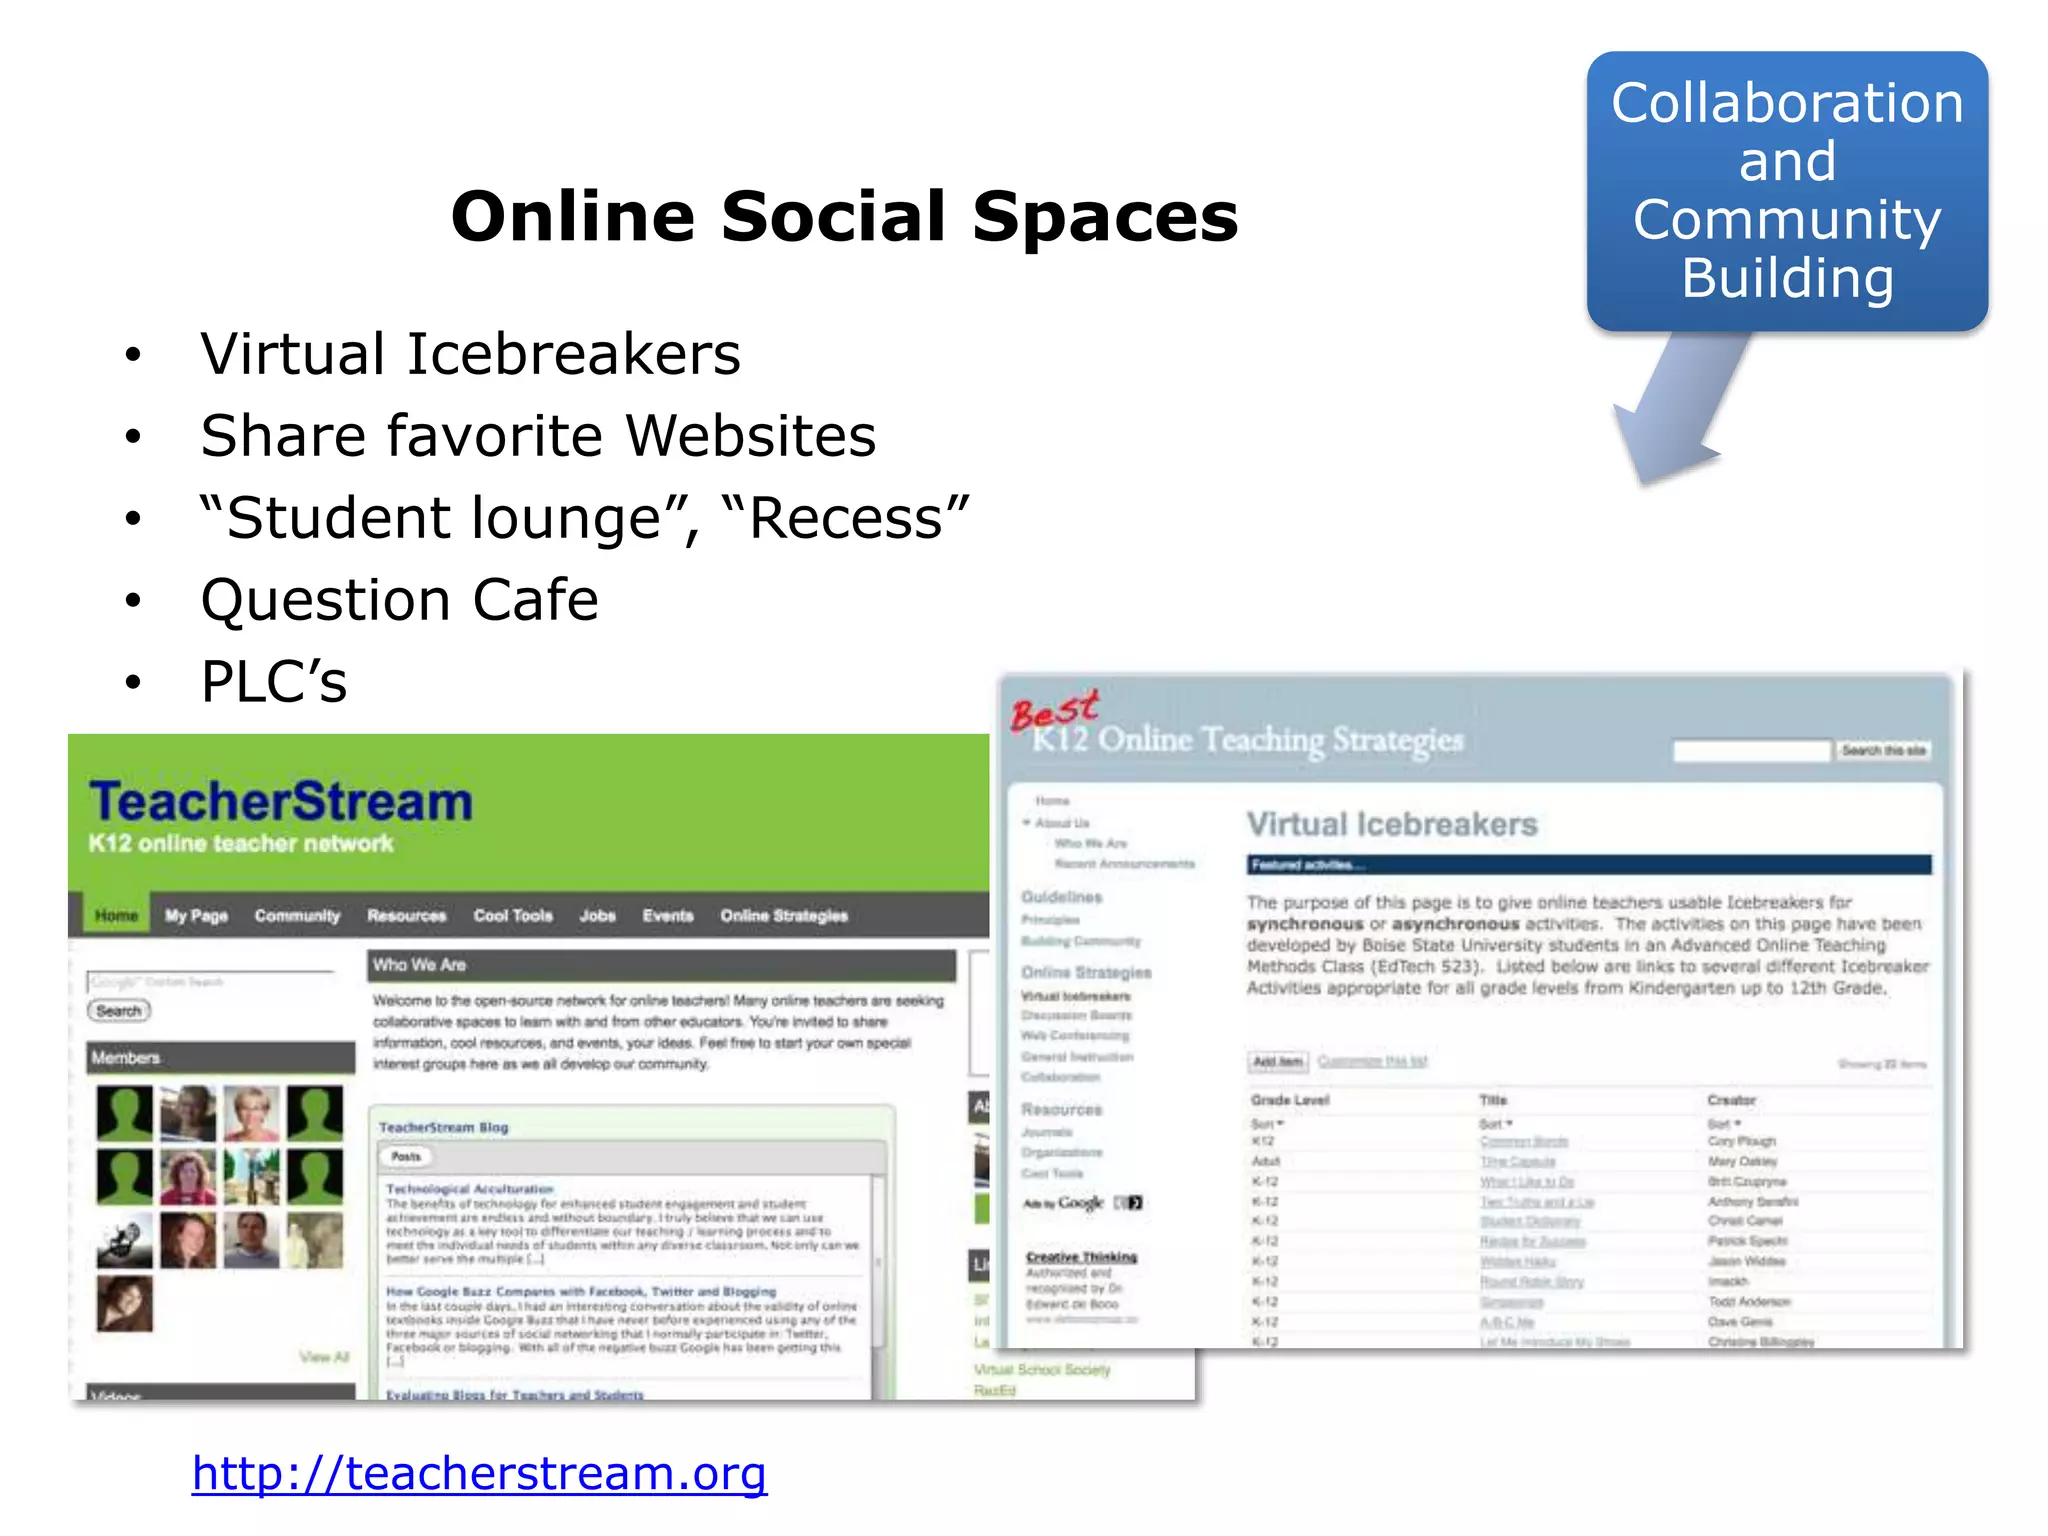Open the Title column Sort dropdown
2048x1536 pixels.
(x=1496, y=1124)
